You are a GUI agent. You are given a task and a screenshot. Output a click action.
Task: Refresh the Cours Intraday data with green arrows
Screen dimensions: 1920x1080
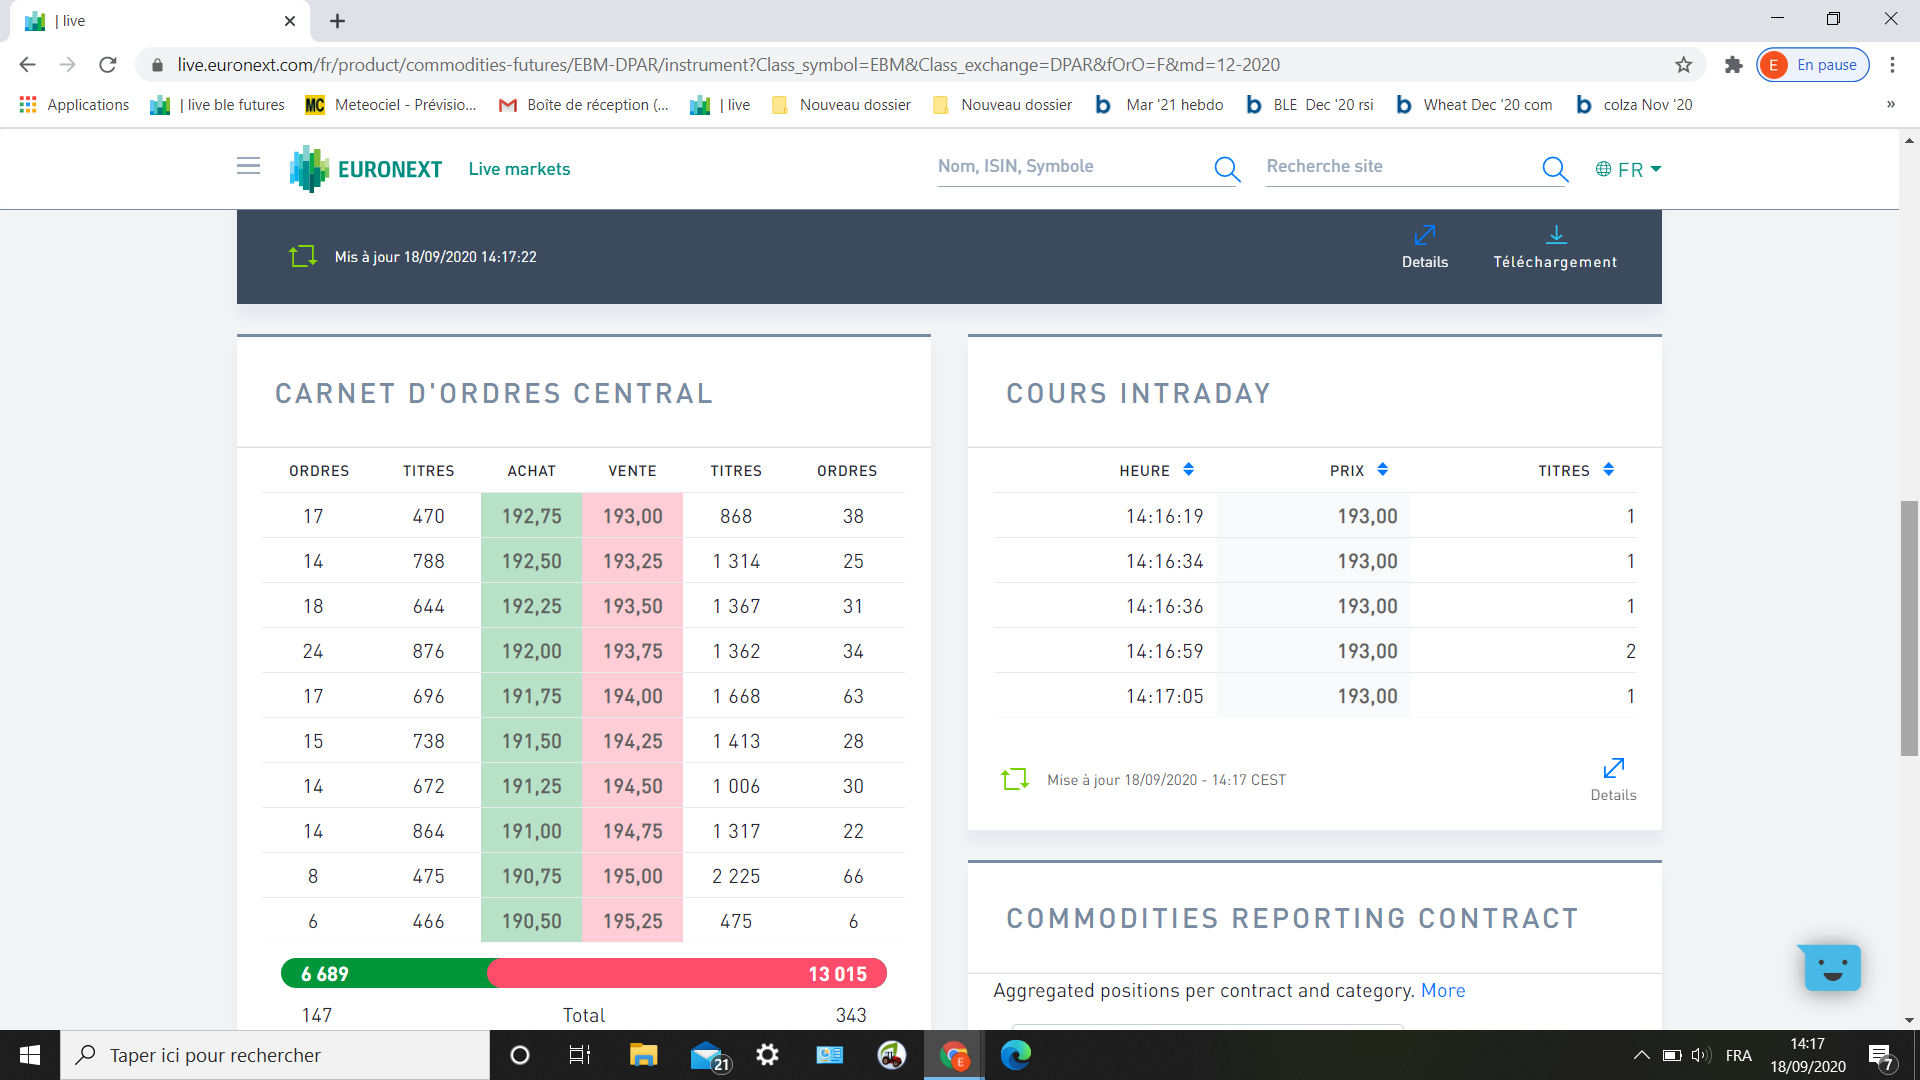pyautogui.click(x=1014, y=779)
